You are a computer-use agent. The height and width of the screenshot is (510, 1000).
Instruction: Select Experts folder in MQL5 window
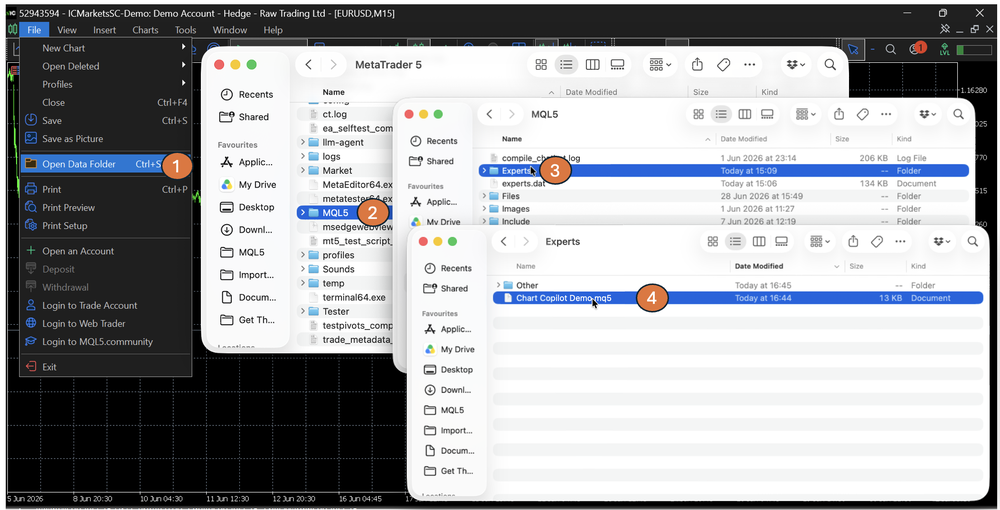click(724, 170)
